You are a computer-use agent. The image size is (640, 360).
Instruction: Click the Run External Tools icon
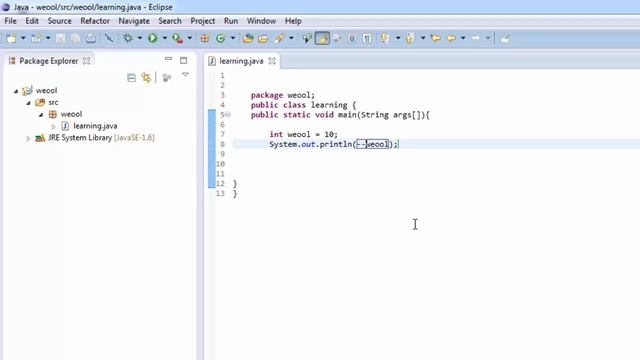(177, 38)
